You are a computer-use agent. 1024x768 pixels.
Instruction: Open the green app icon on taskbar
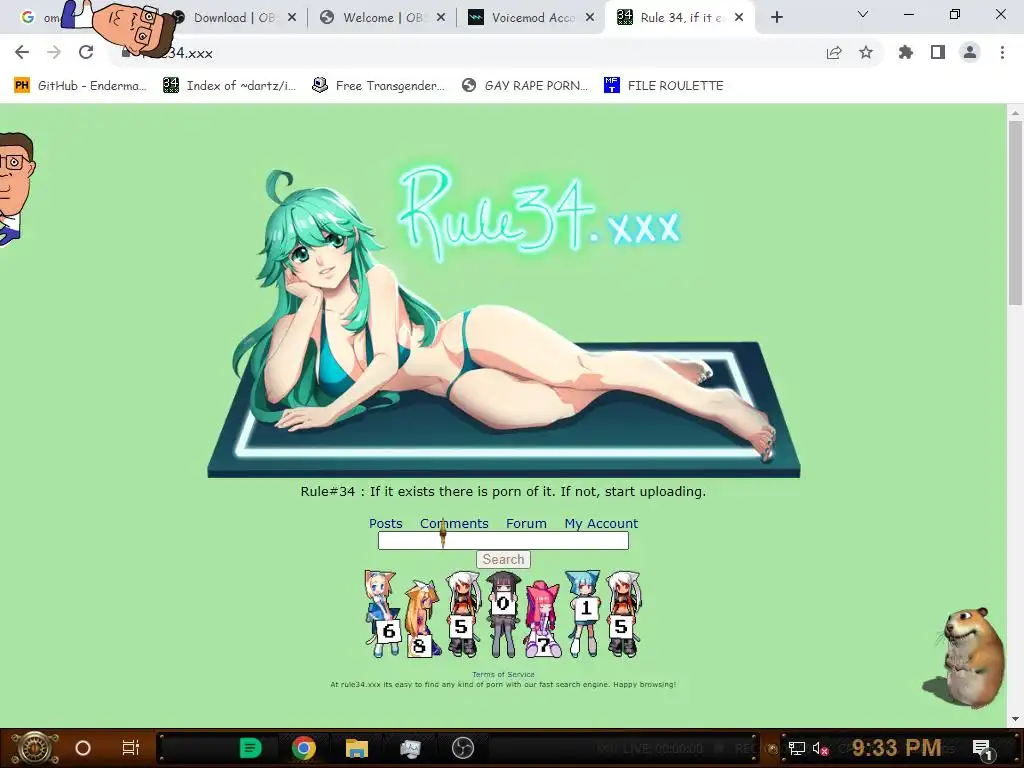pyautogui.click(x=250, y=748)
